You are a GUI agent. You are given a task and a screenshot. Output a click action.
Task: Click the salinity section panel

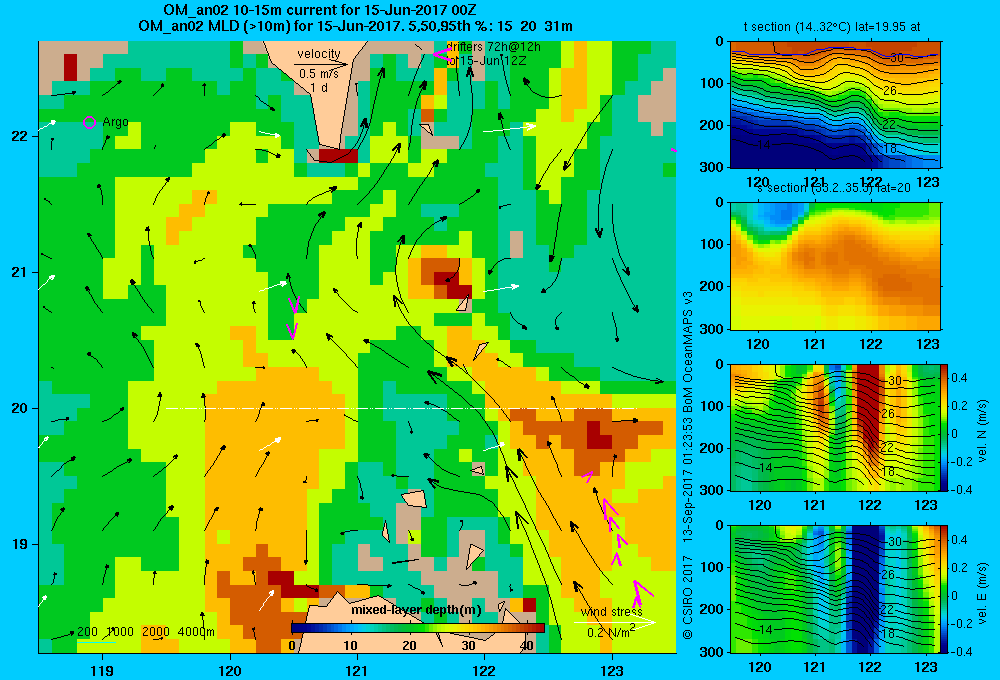click(835, 266)
